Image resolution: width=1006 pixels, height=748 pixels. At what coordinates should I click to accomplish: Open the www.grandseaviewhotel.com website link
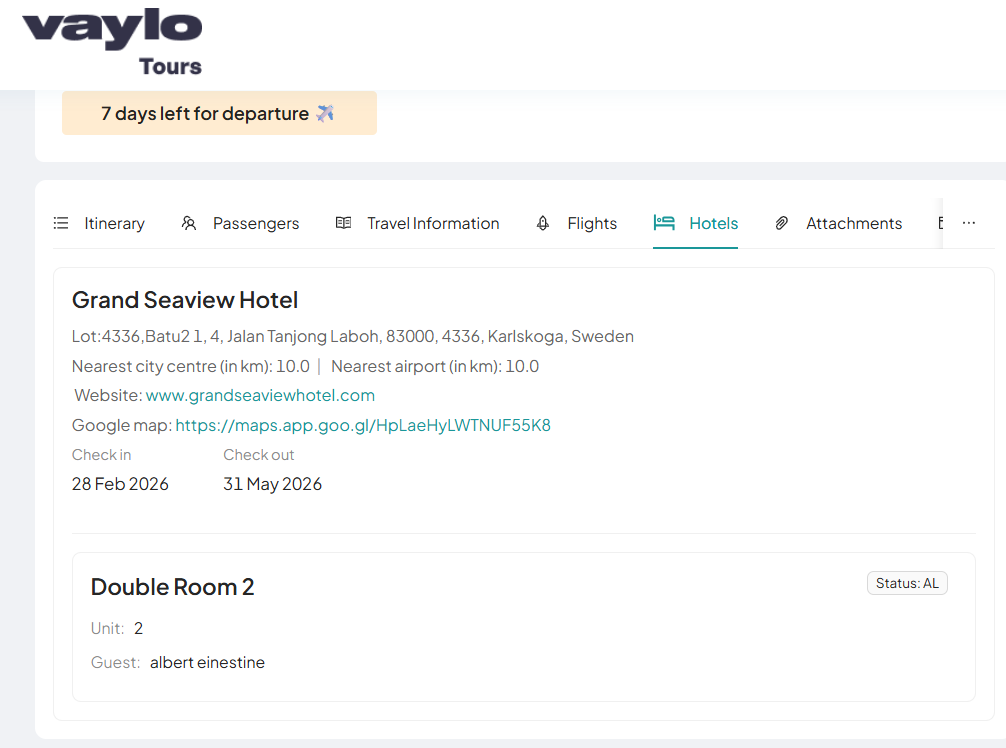click(x=260, y=395)
